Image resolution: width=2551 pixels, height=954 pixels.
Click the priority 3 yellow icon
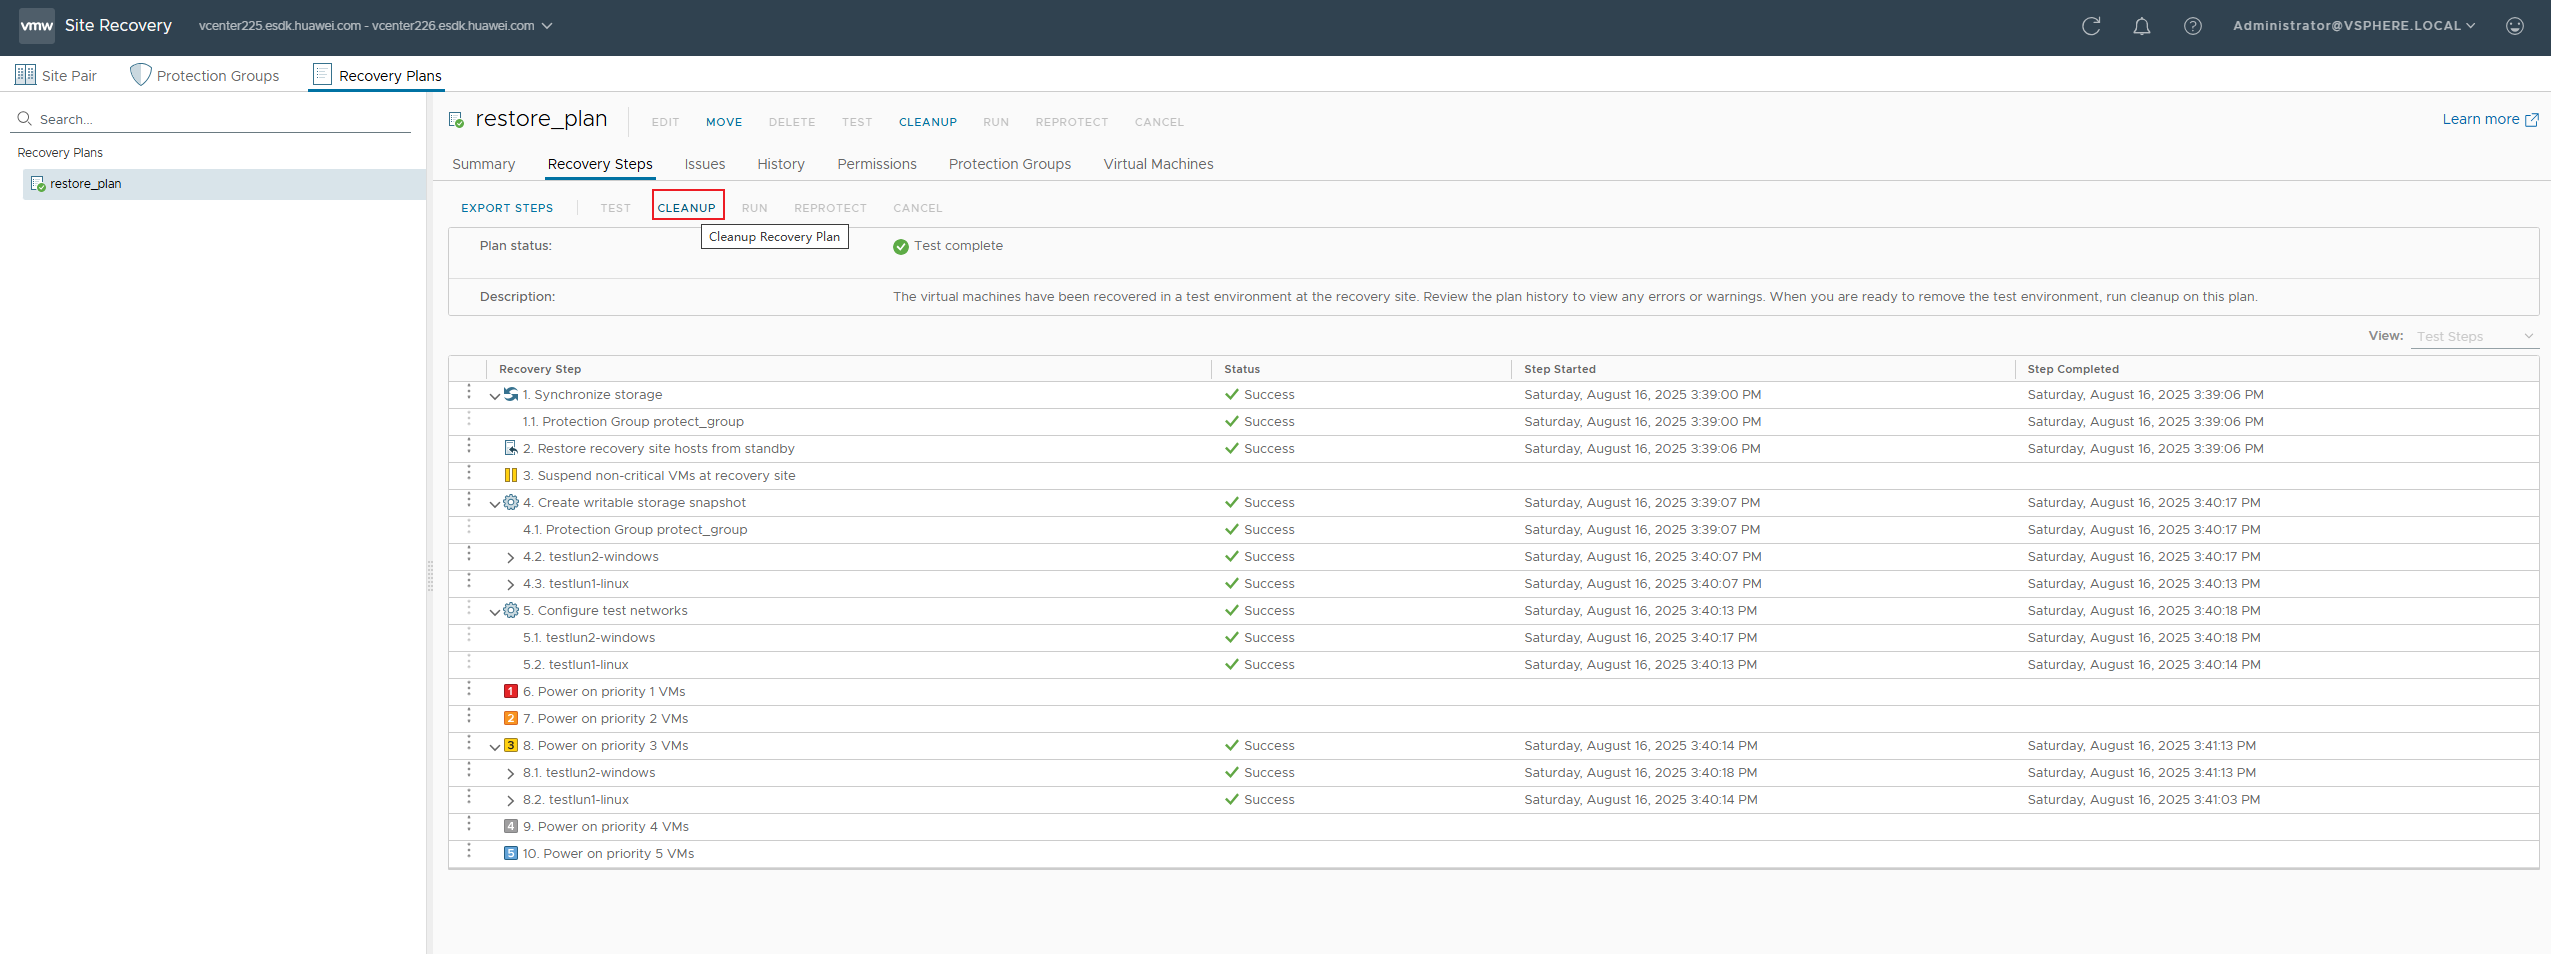point(511,745)
